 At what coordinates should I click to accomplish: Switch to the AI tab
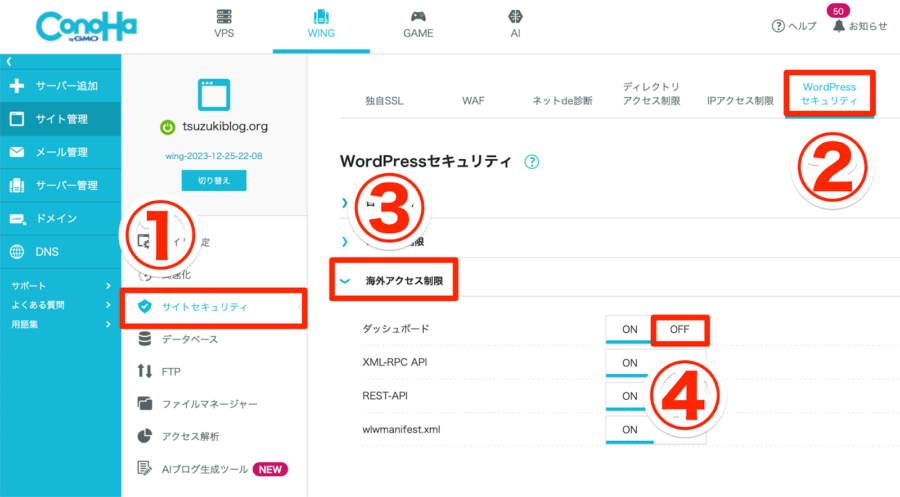[515, 16]
